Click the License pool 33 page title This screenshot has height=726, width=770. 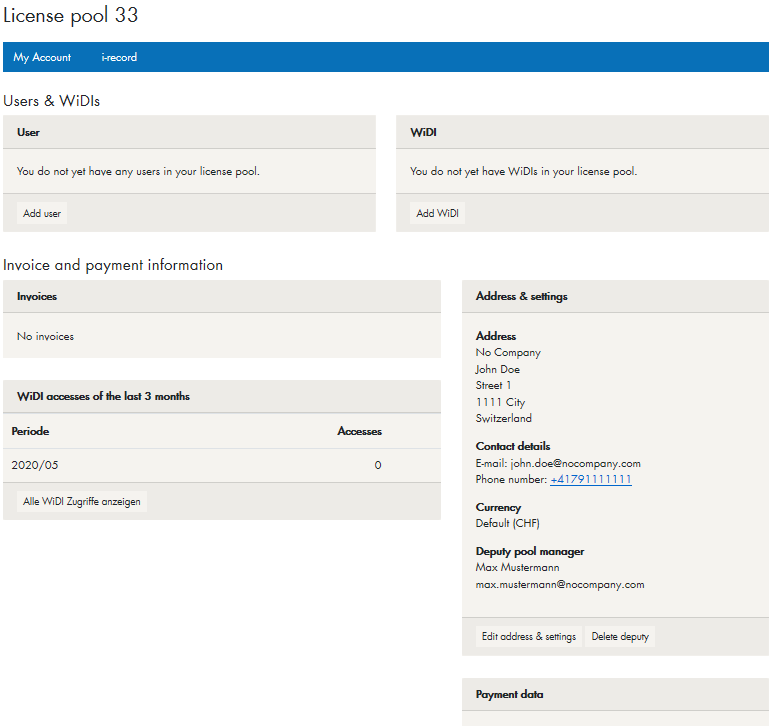tap(71, 15)
